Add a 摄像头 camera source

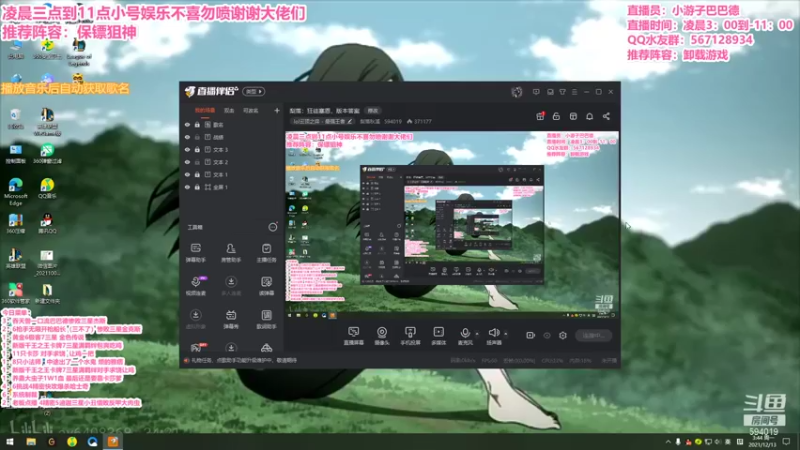382,336
